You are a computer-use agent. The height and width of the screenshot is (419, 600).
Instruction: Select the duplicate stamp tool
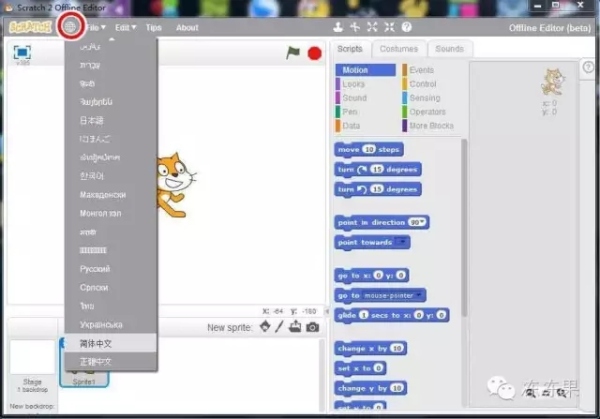(x=338, y=27)
